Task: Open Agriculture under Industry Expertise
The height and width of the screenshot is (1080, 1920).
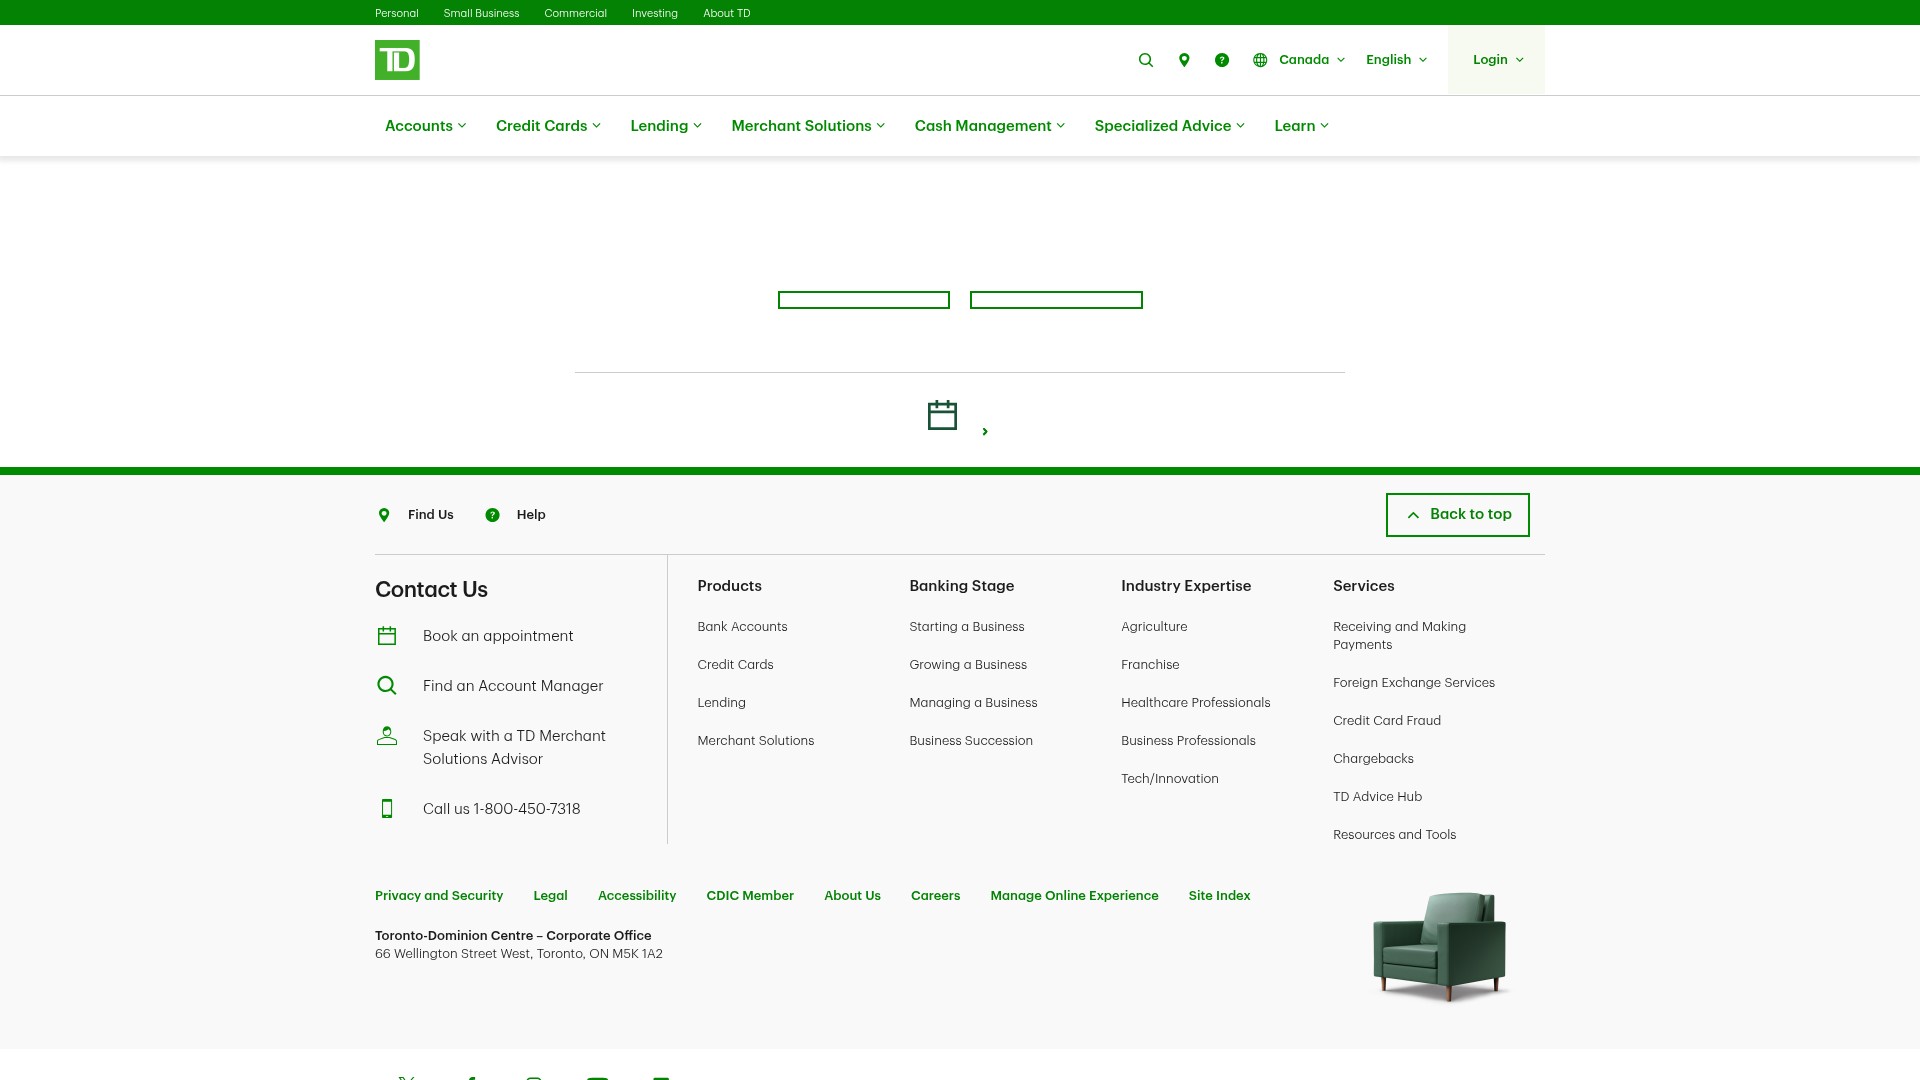Action: (1154, 627)
